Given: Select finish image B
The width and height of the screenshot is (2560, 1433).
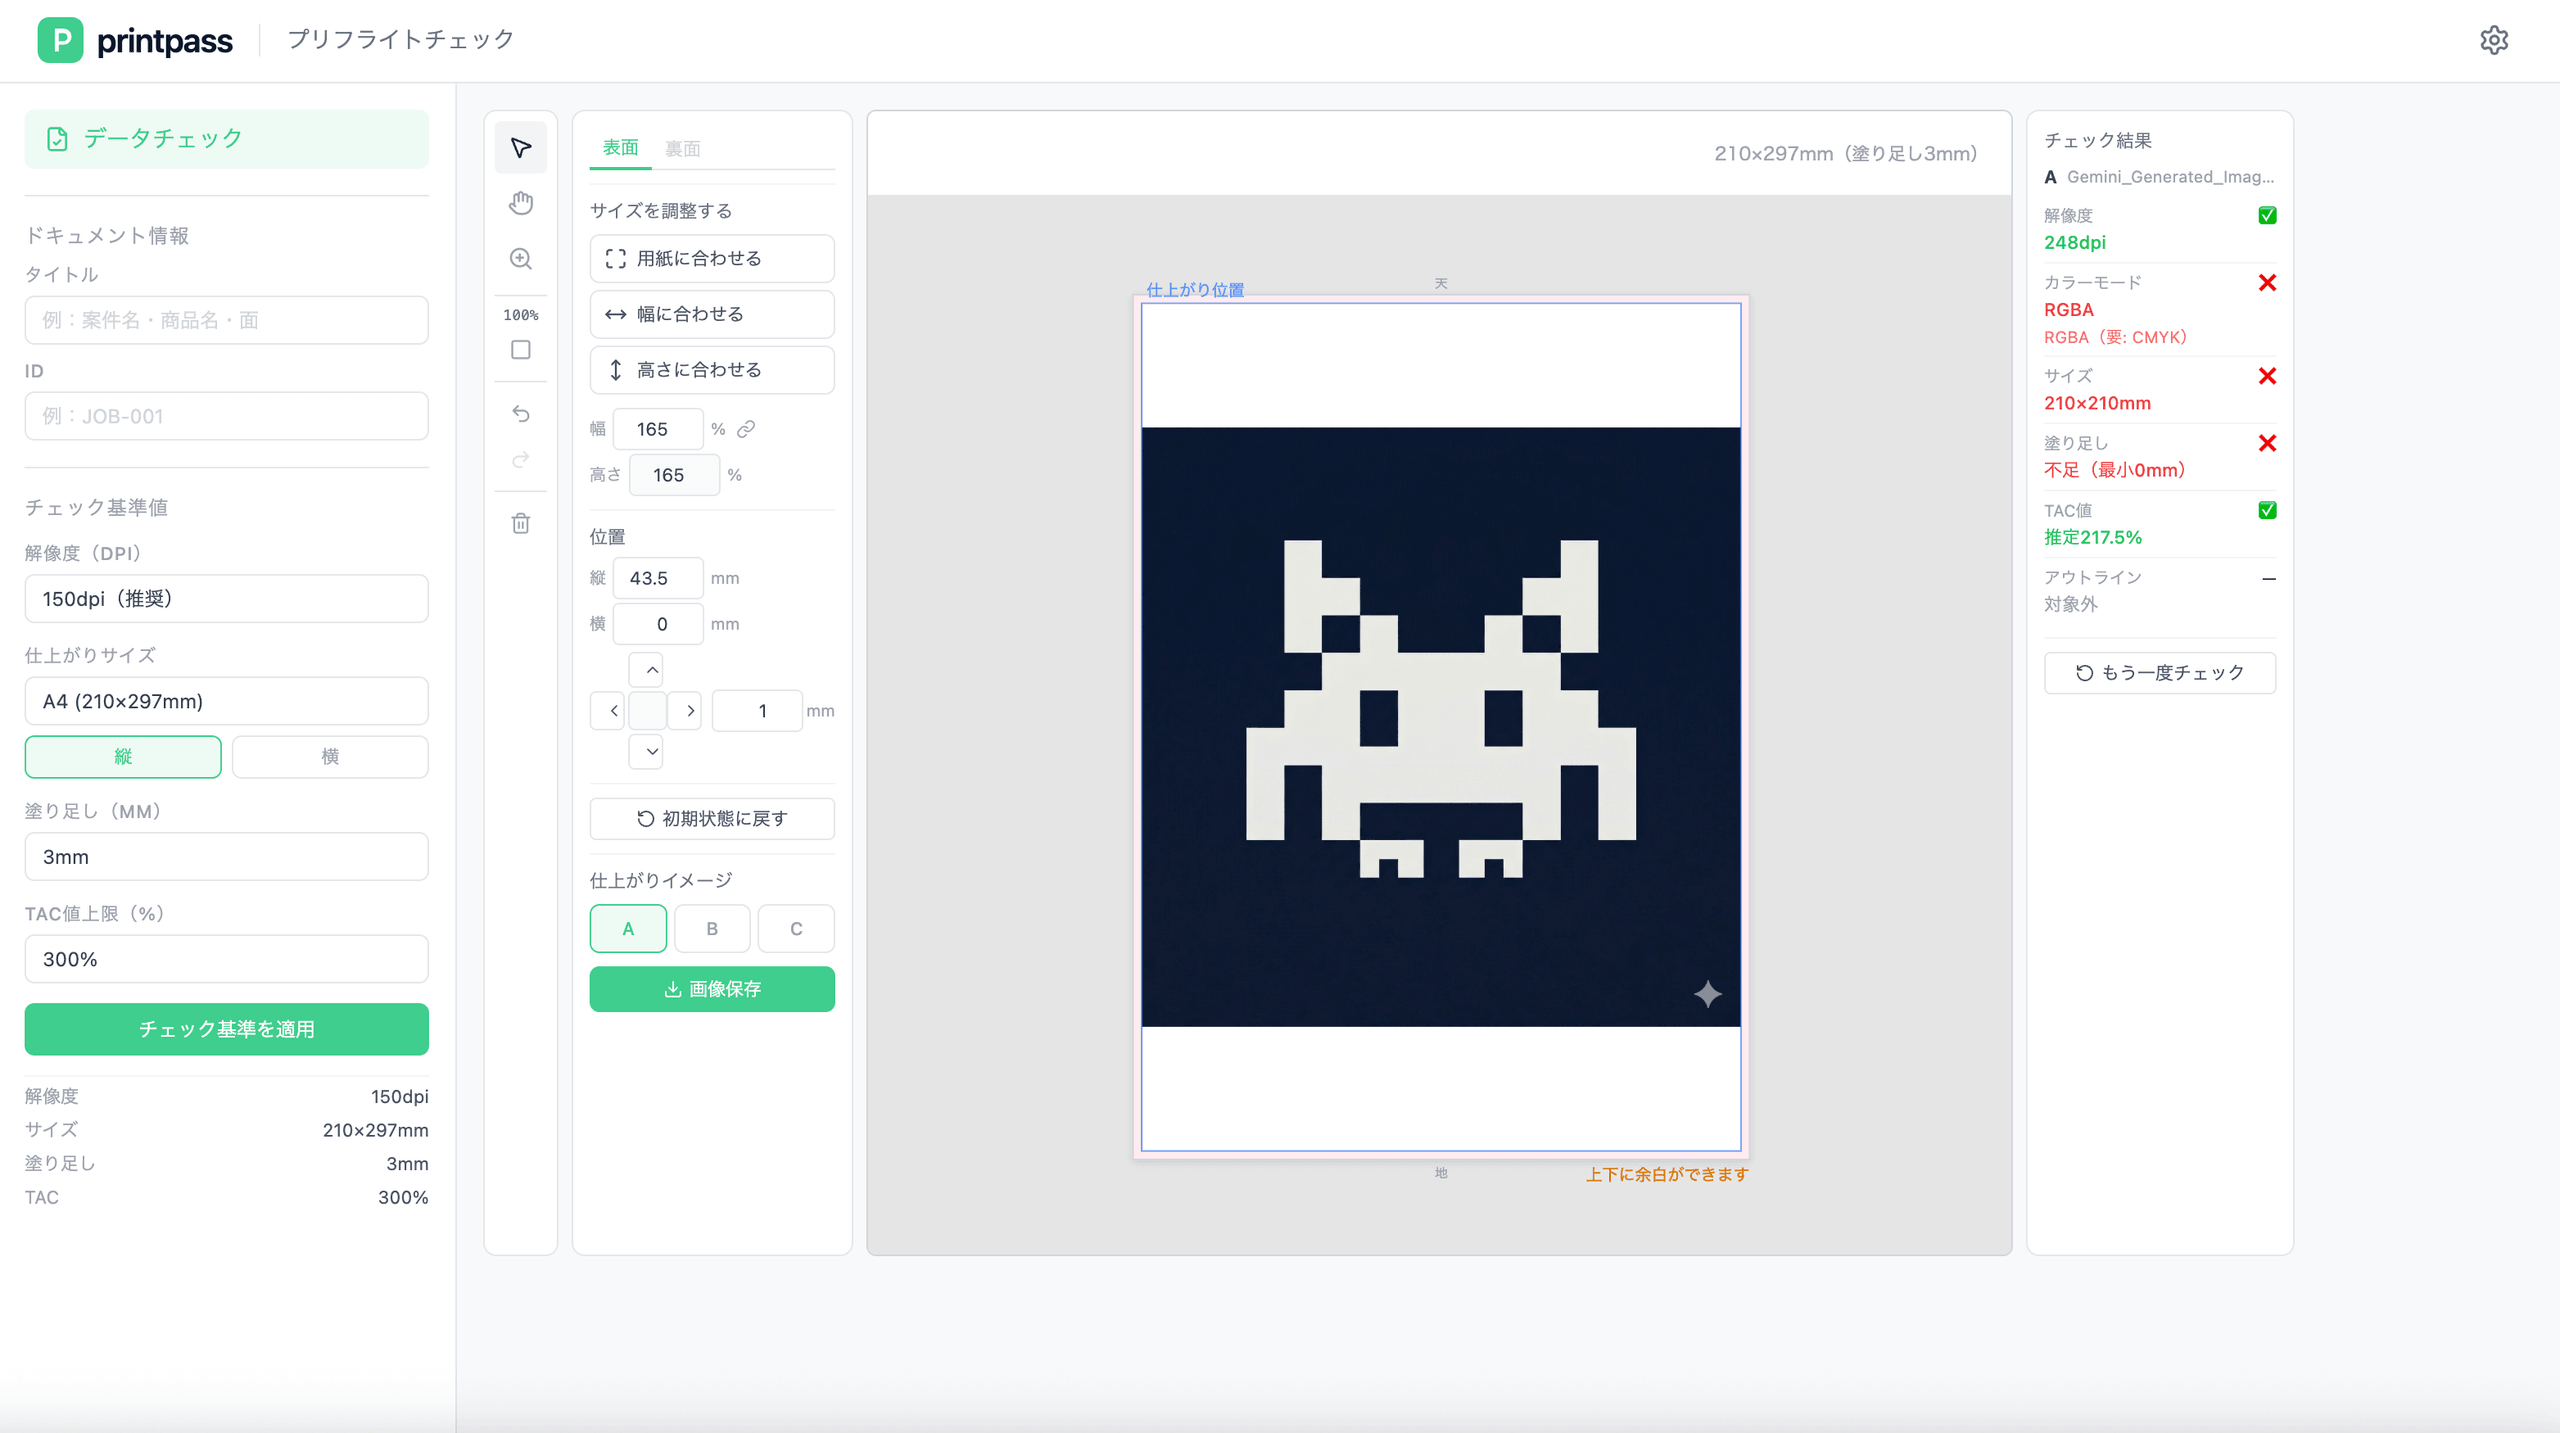Looking at the screenshot, I should (x=712, y=929).
